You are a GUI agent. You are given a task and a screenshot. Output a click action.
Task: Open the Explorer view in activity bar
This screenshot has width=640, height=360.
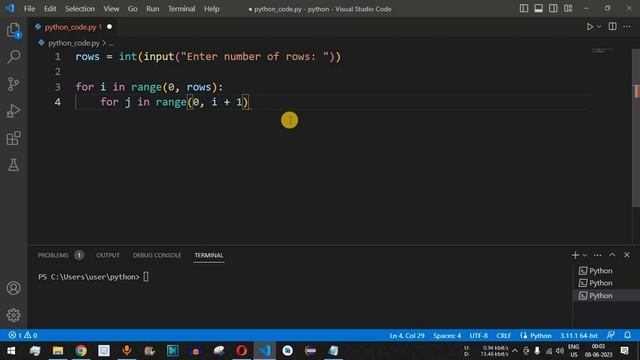13,31
